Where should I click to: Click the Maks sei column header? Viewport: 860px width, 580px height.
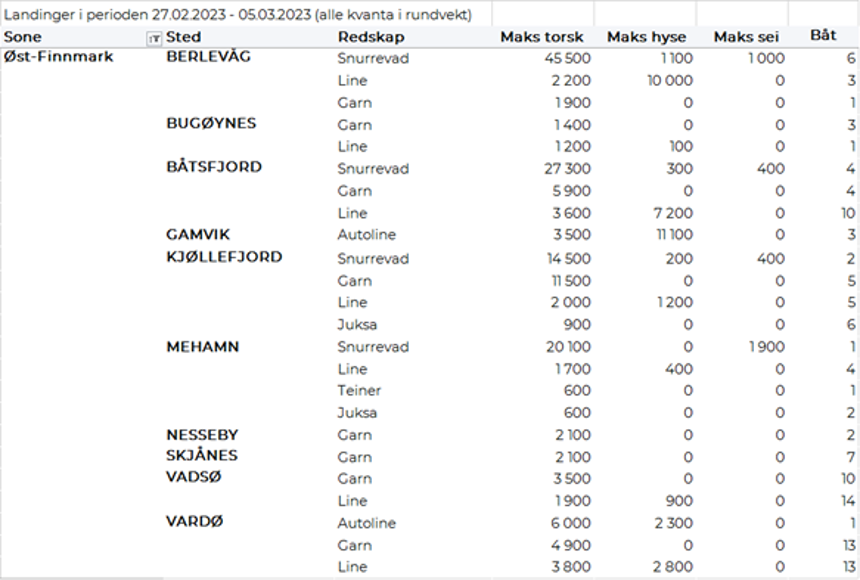746,37
